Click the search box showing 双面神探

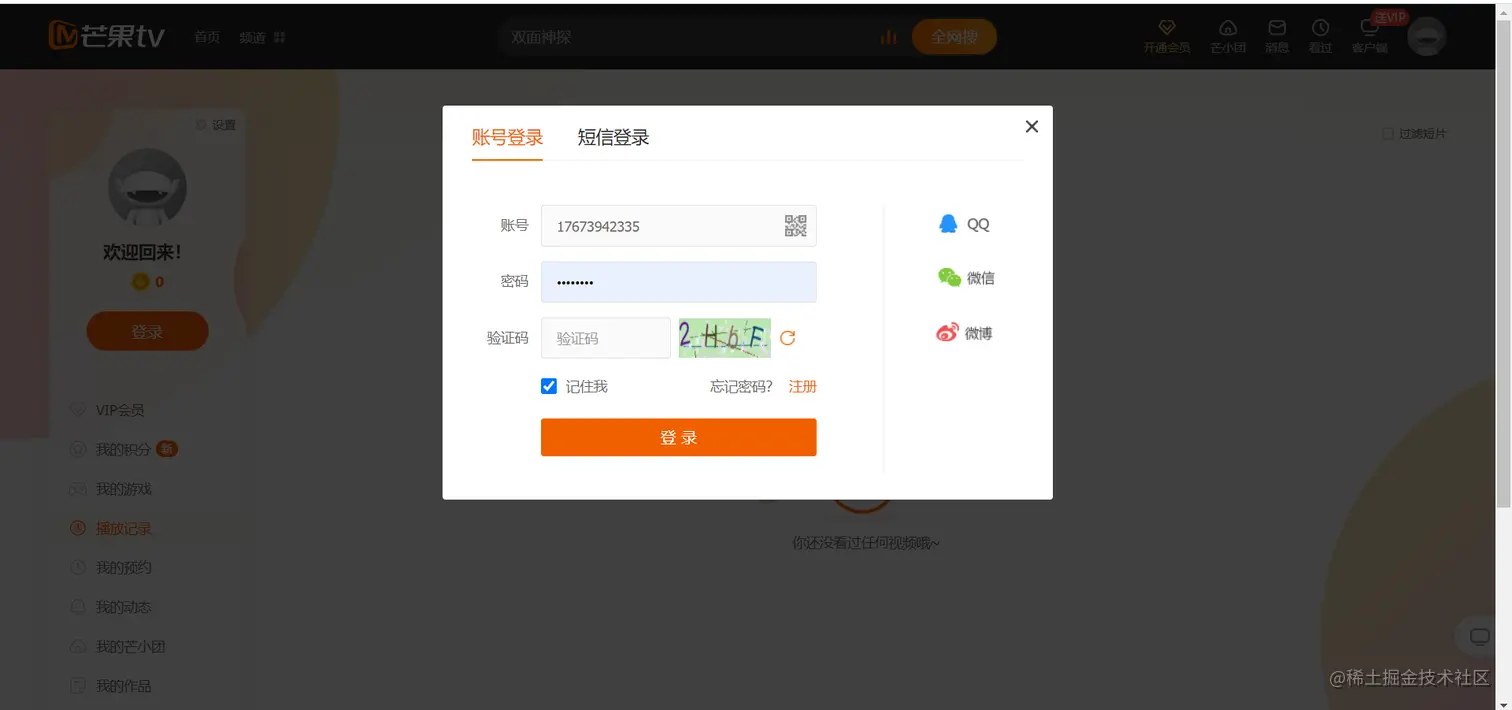[x=690, y=37]
